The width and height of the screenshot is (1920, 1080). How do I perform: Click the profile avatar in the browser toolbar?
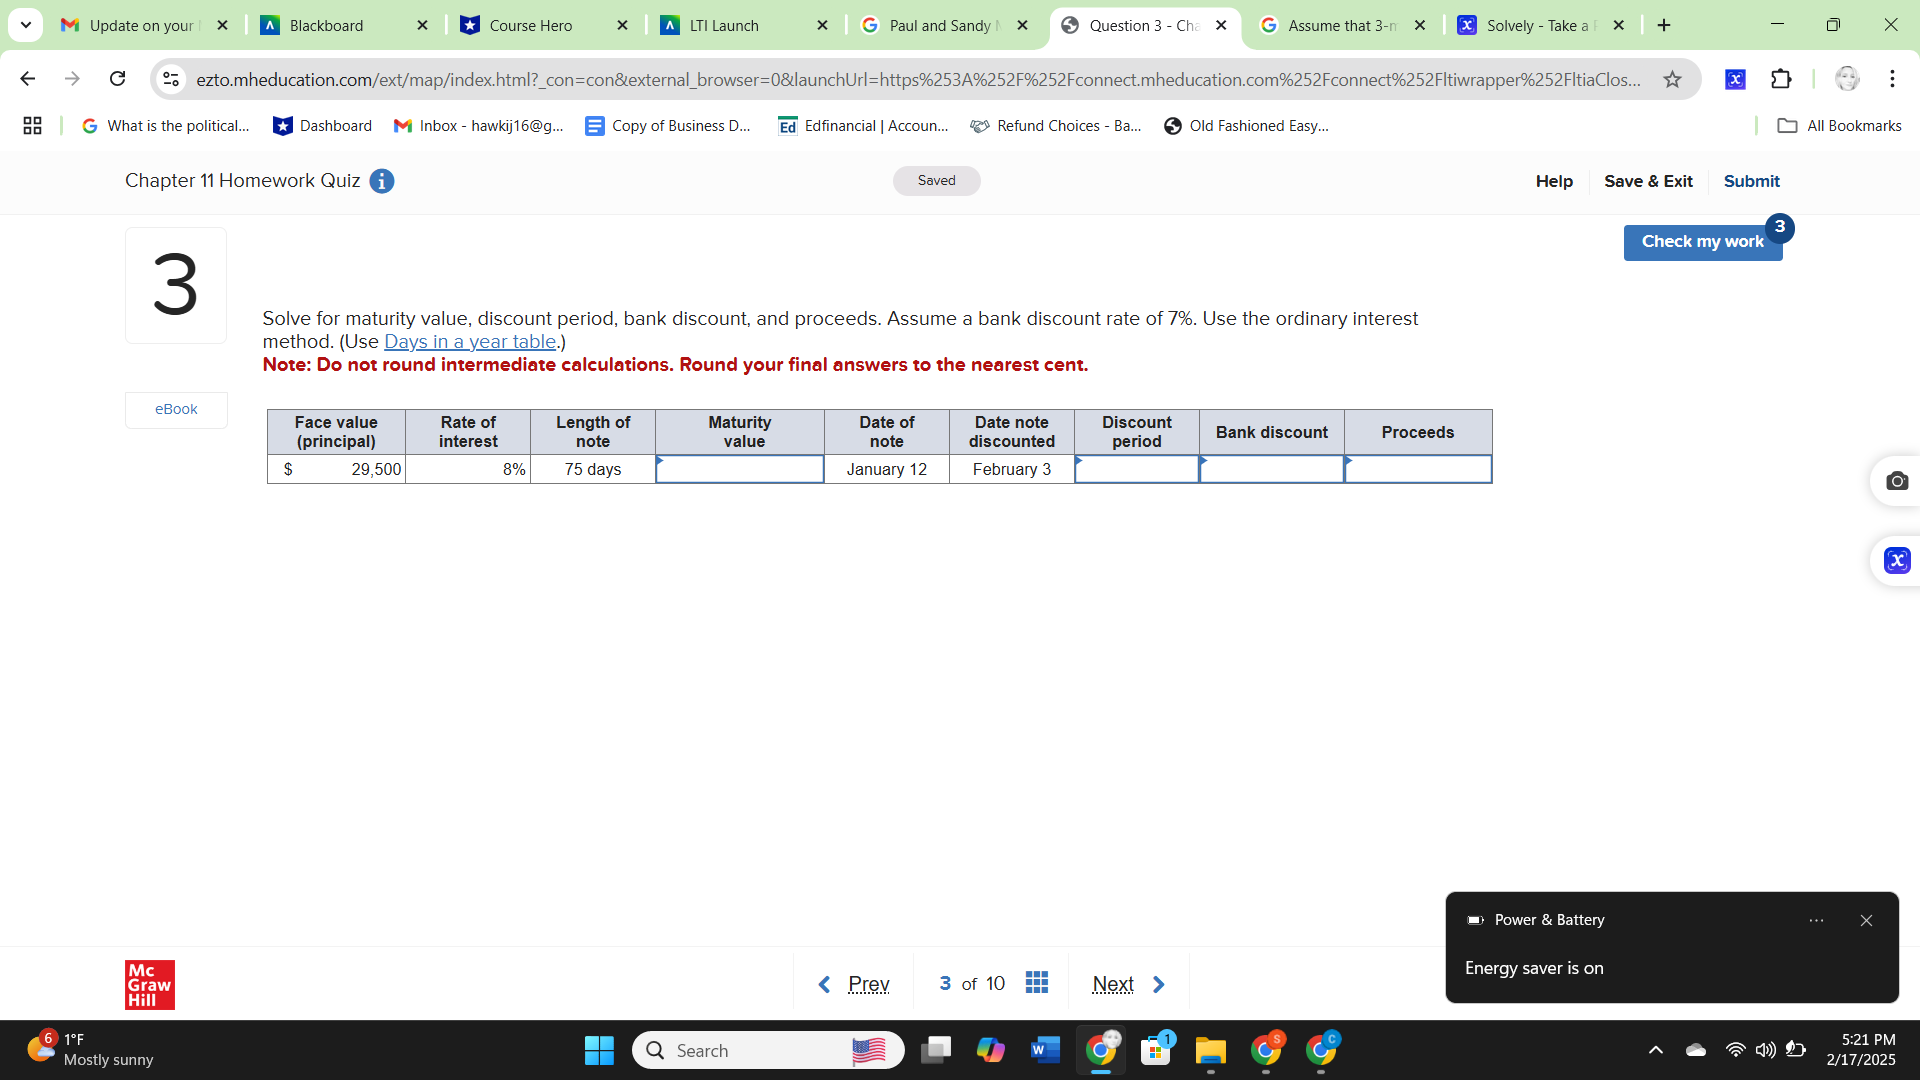(x=1846, y=79)
